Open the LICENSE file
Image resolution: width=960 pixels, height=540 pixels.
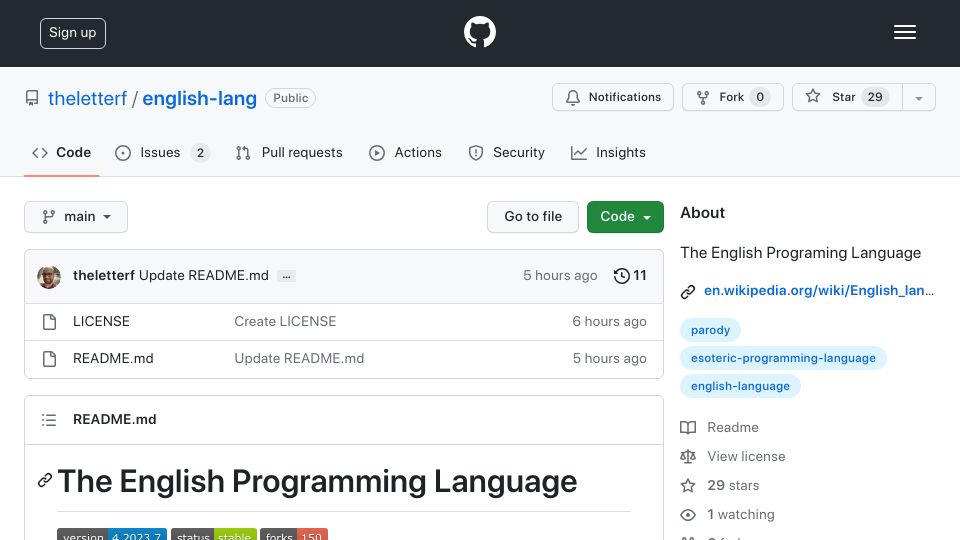pyautogui.click(x=101, y=321)
